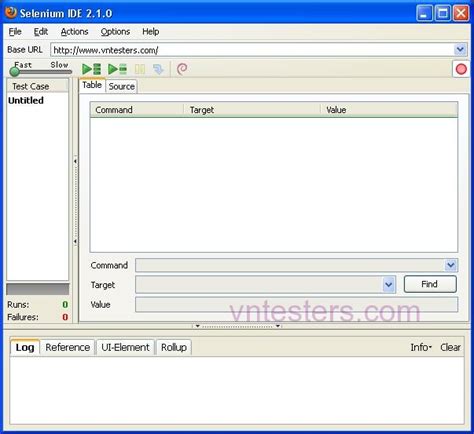
Task: Toggle the red Record button
Action: click(x=461, y=69)
